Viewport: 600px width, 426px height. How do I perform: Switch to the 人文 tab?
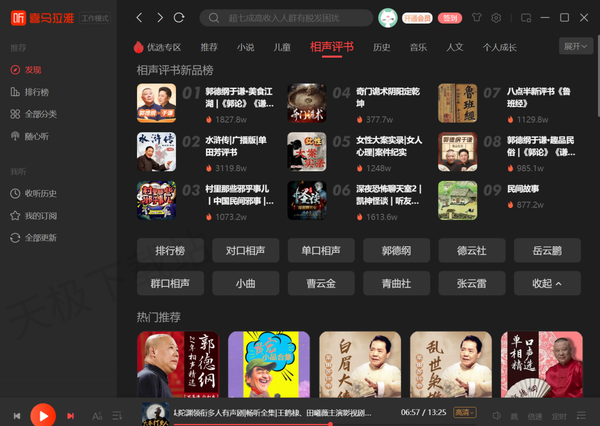pyautogui.click(x=455, y=47)
